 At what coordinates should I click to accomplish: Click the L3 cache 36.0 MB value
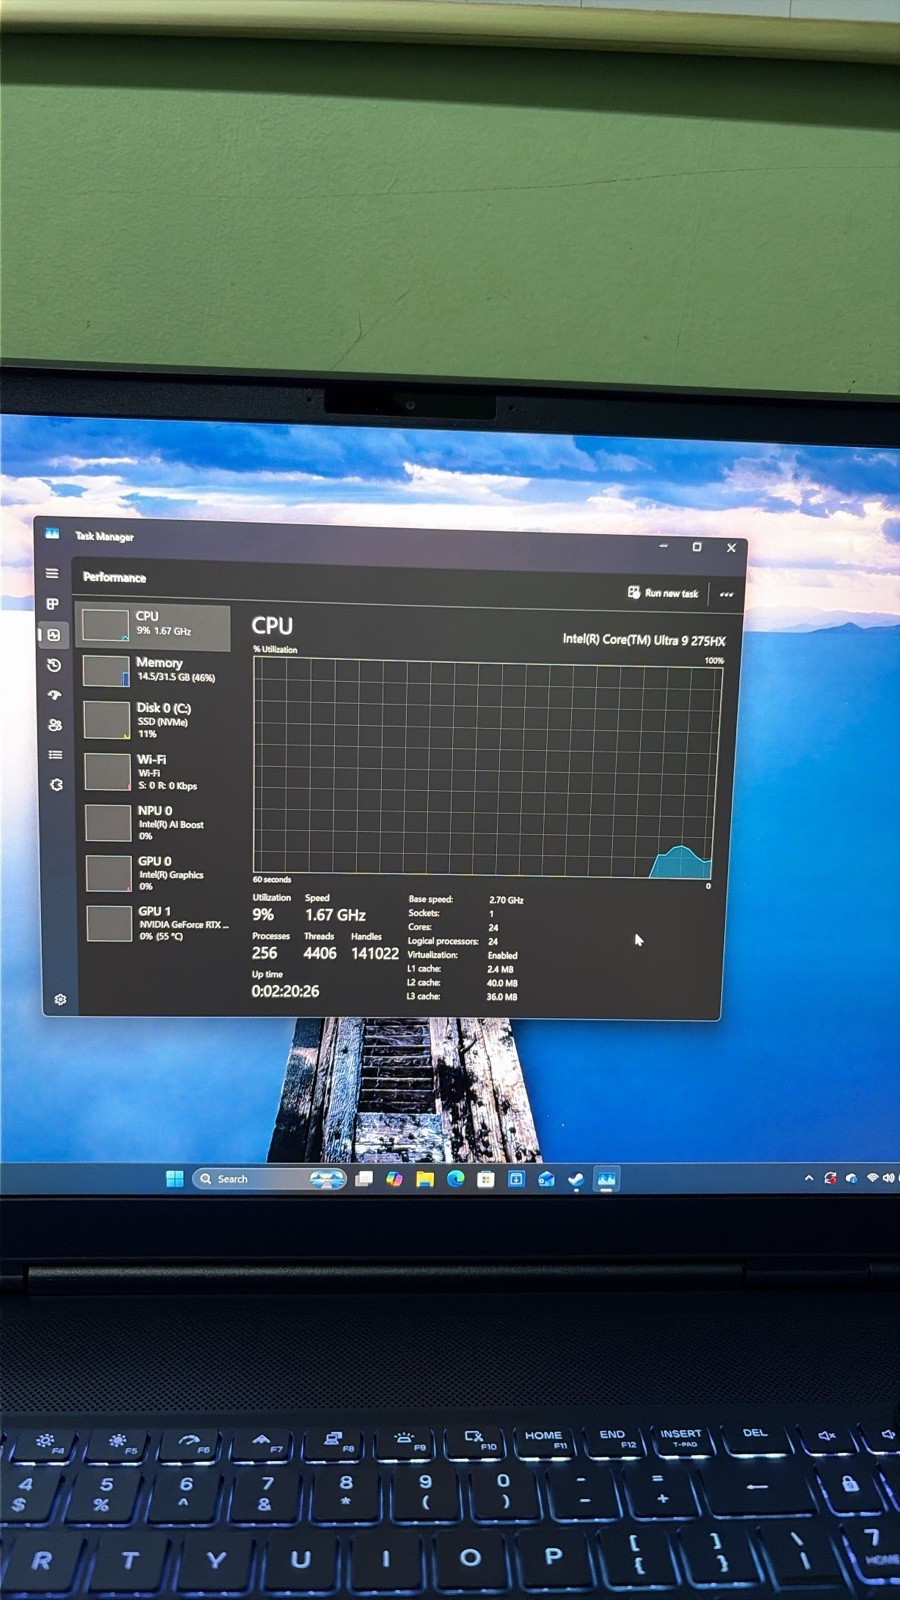502,997
